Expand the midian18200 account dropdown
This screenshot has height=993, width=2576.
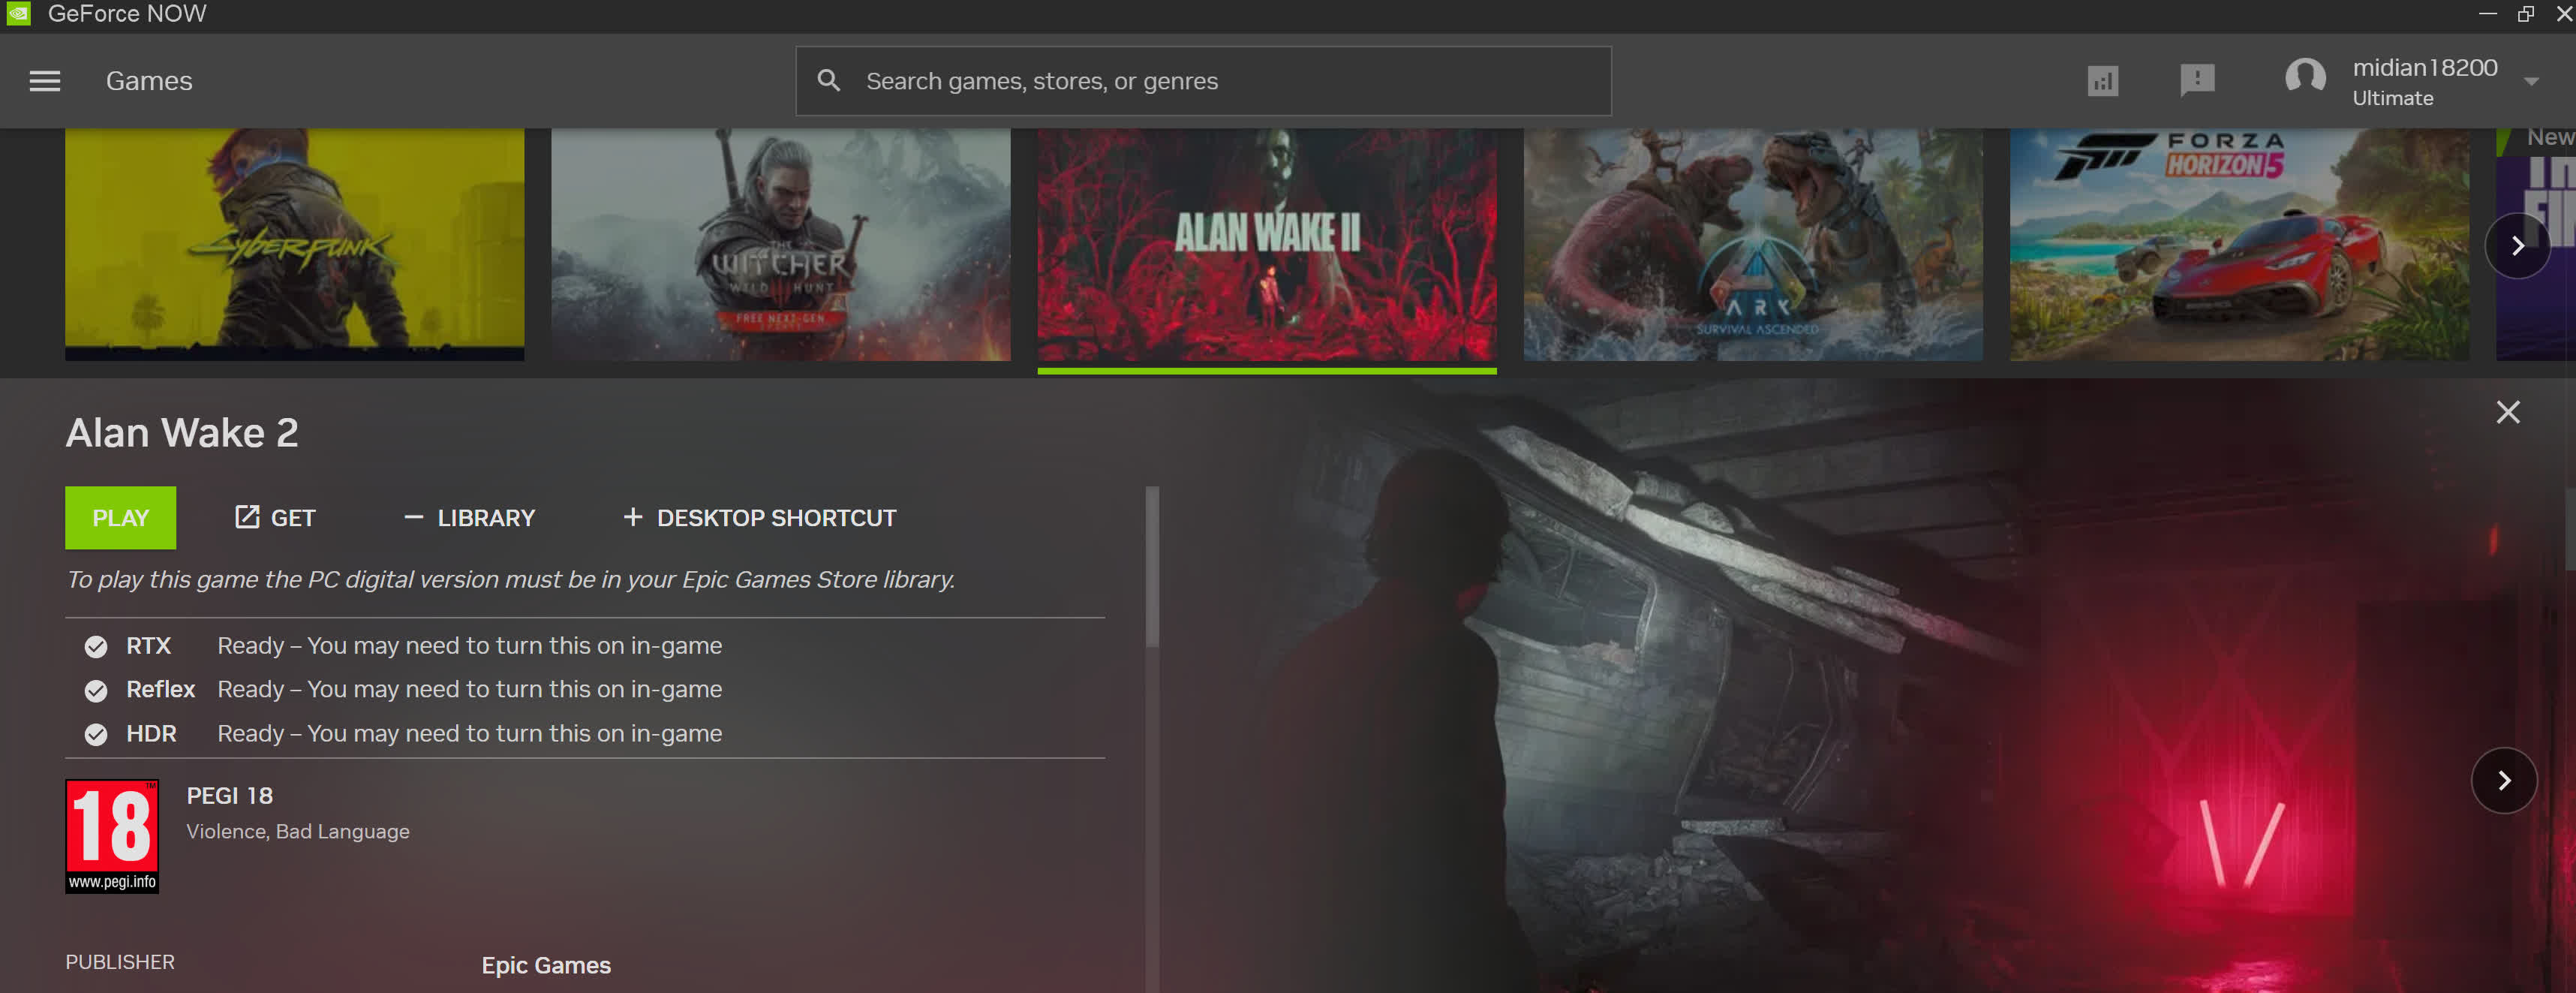2530,82
